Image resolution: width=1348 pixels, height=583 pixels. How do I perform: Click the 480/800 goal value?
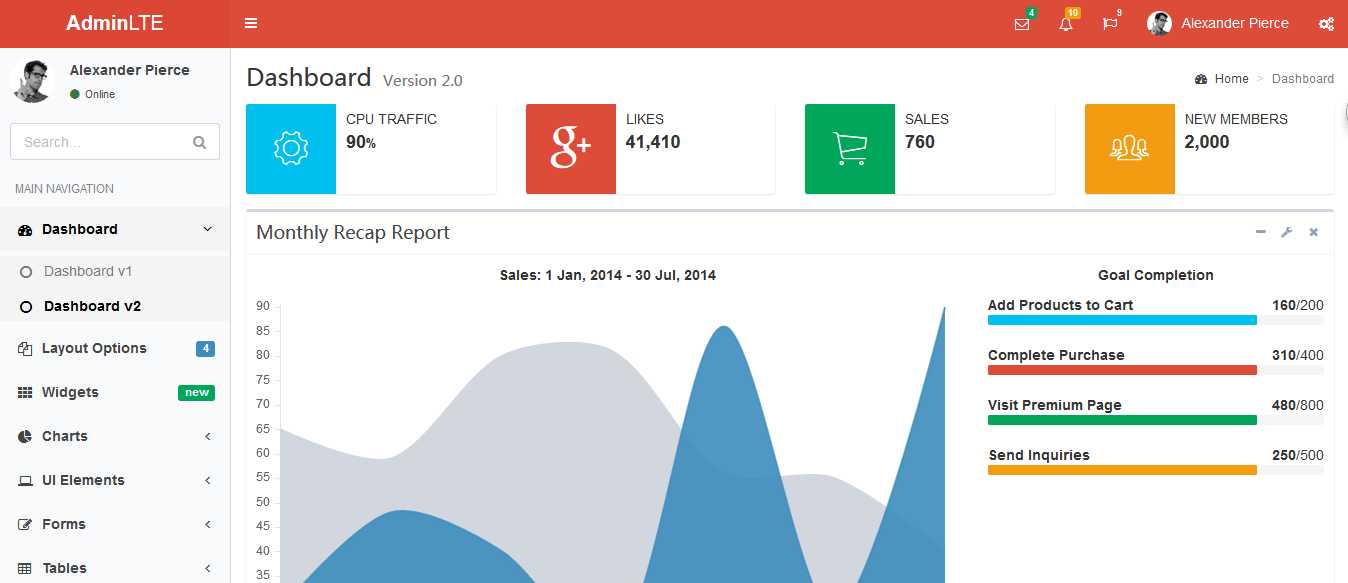[x=1298, y=405]
